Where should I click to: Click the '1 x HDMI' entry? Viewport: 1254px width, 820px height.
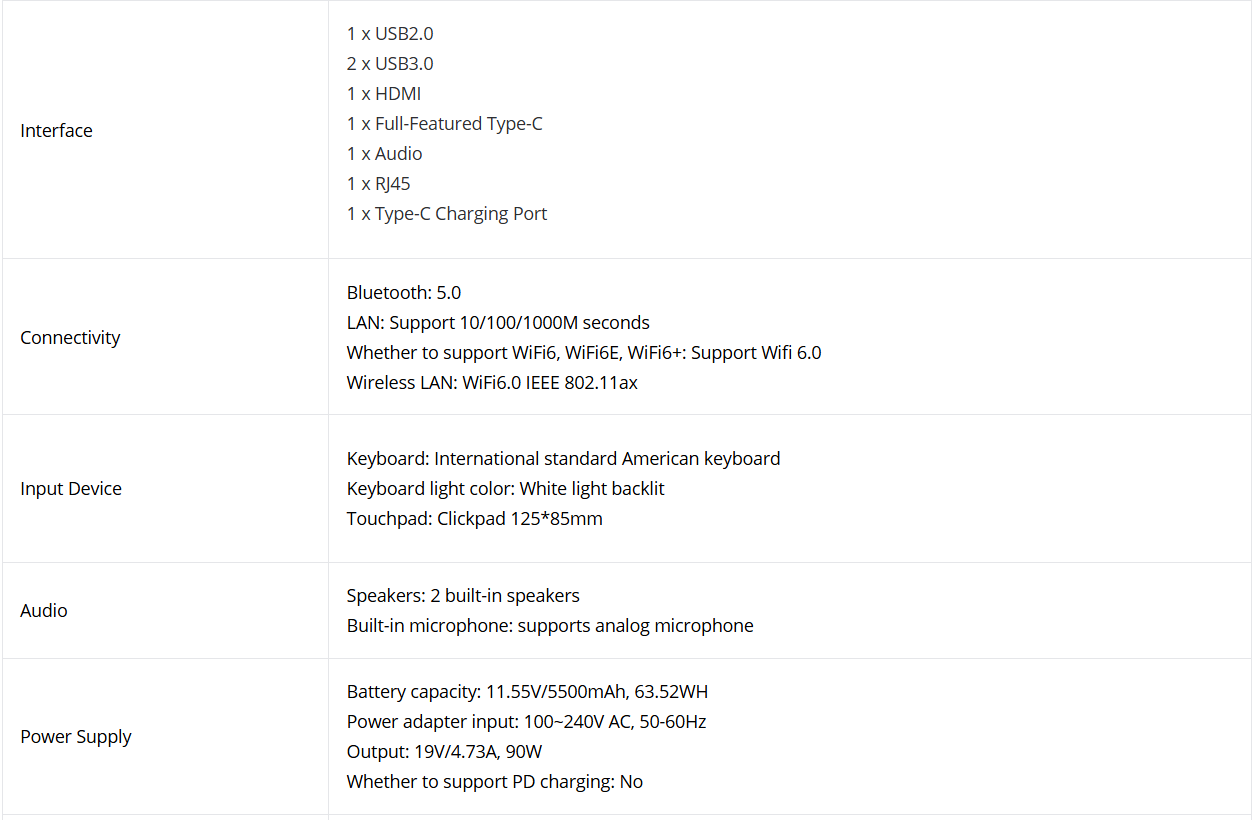point(384,94)
